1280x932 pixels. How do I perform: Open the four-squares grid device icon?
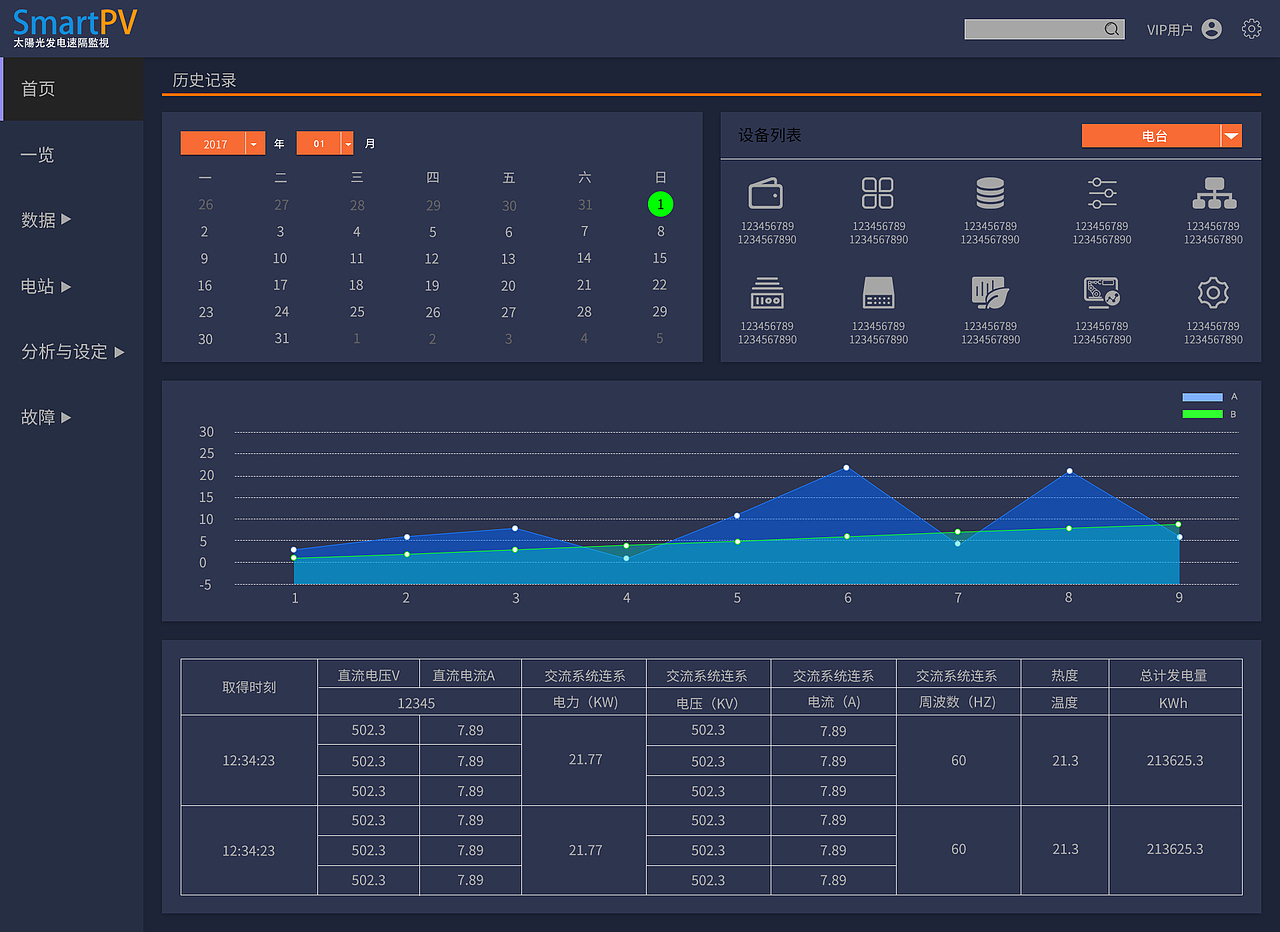click(x=878, y=193)
